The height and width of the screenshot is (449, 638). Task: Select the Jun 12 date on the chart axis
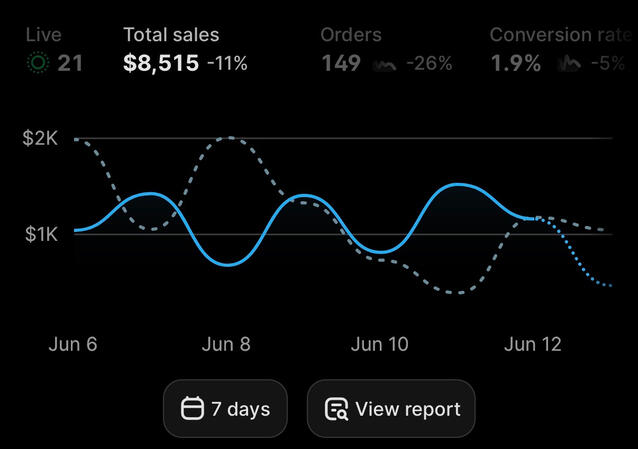point(533,344)
